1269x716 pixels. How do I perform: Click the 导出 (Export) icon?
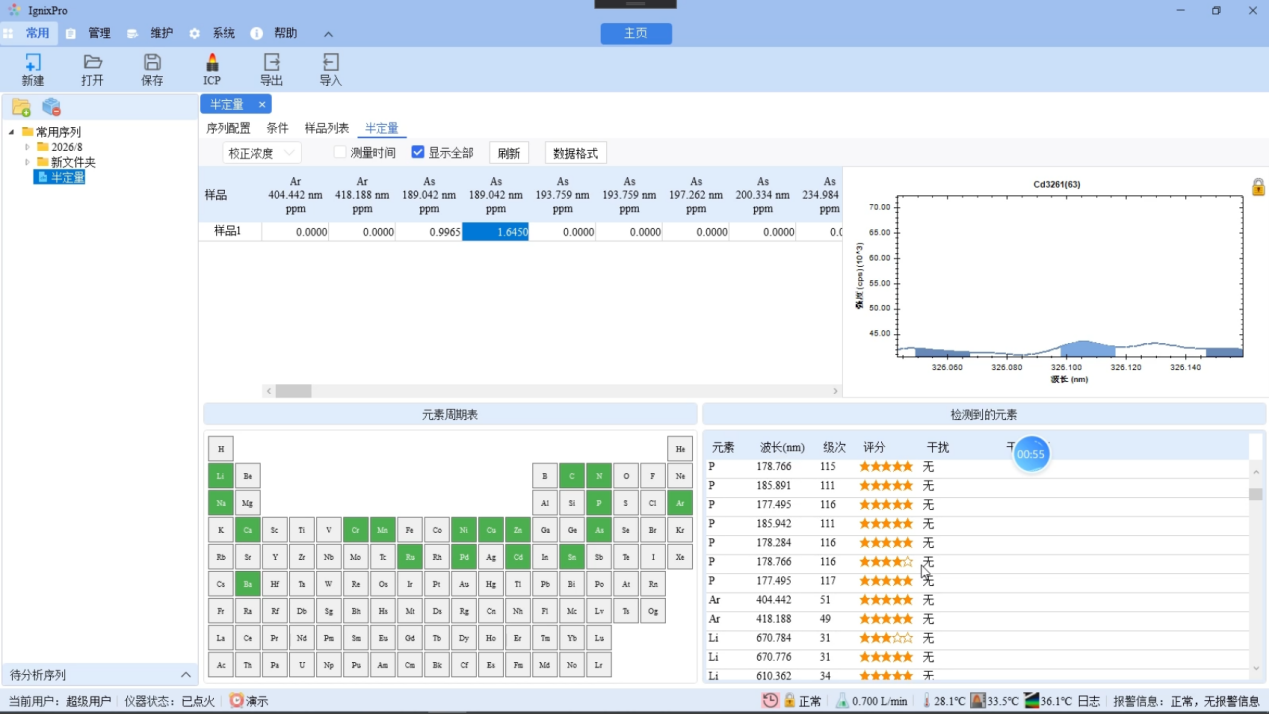coord(271,63)
